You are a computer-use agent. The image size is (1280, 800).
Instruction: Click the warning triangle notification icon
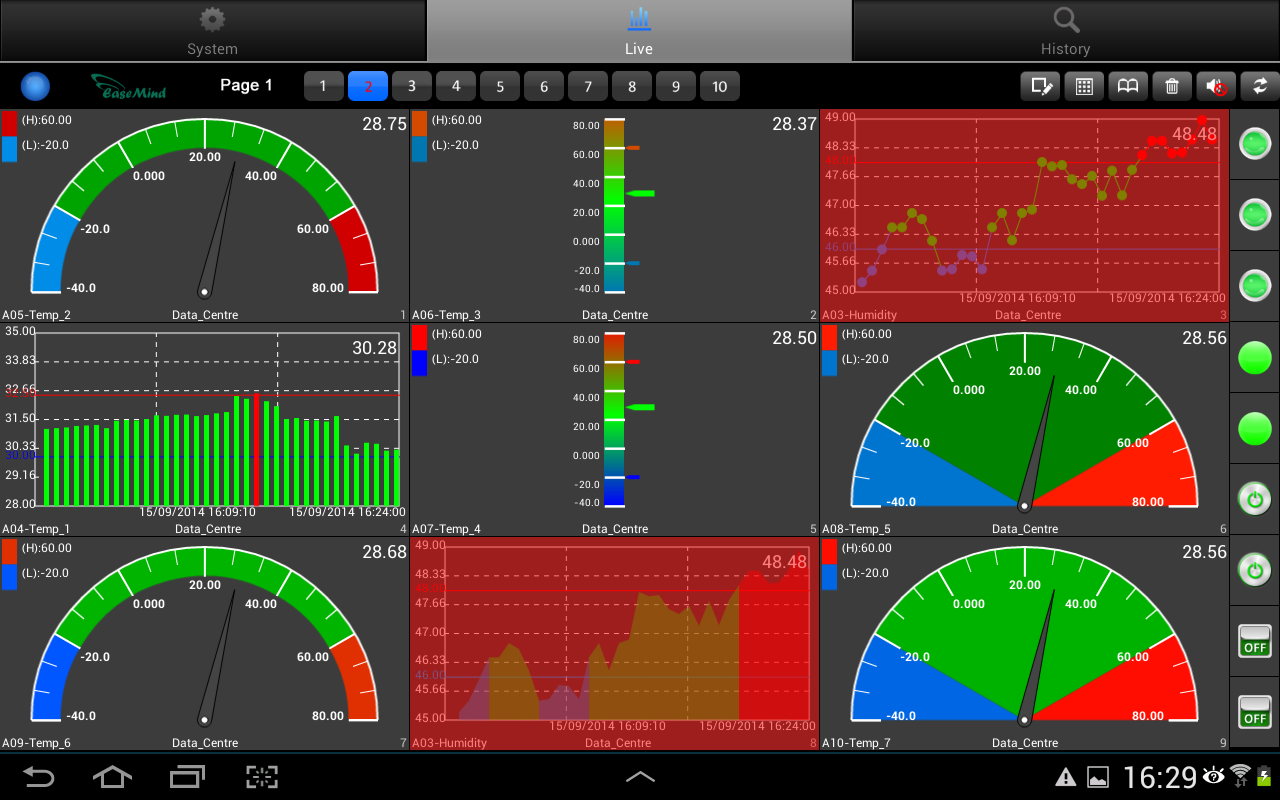pyautogui.click(x=1066, y=776)
